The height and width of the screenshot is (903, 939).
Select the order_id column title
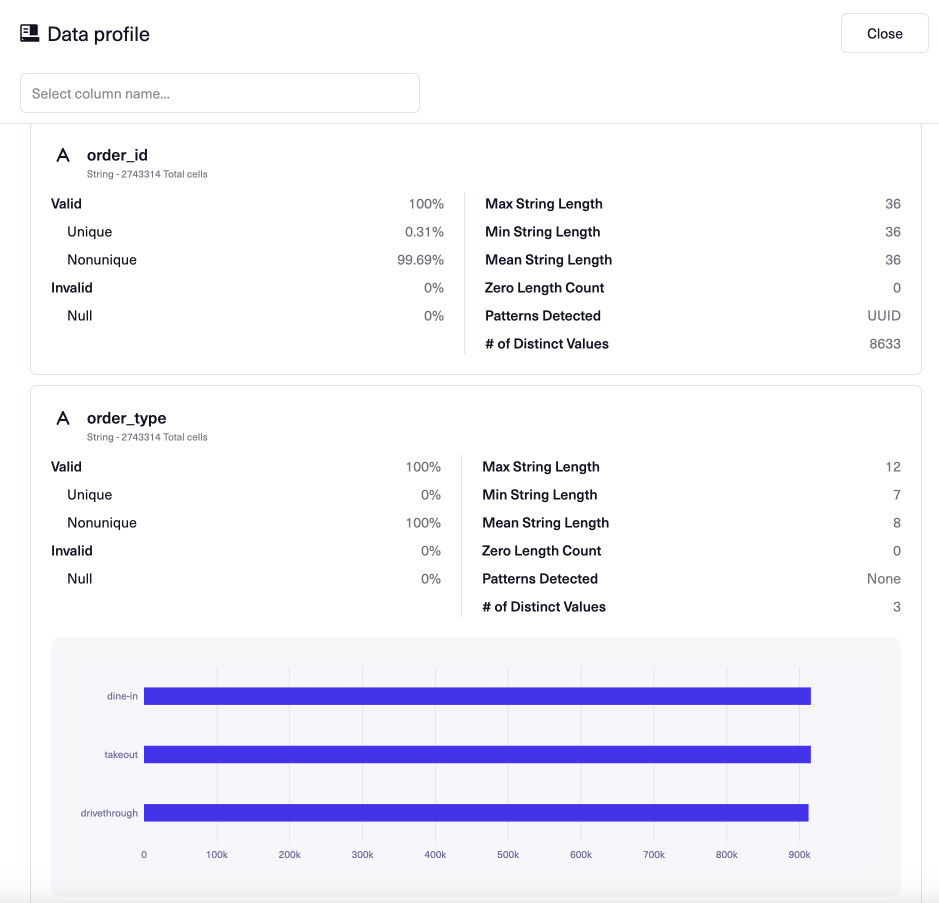117,155
